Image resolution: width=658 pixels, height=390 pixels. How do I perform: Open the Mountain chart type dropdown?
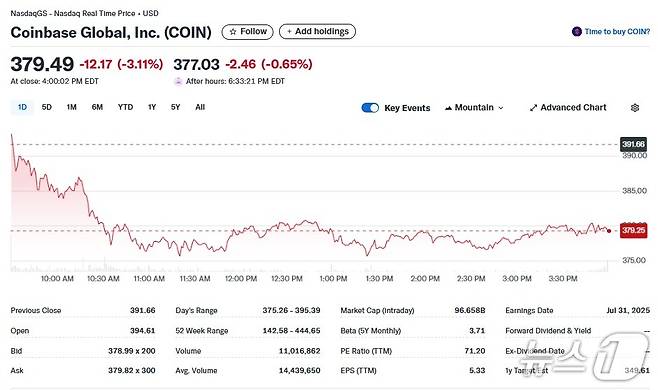tap(474, 108)
